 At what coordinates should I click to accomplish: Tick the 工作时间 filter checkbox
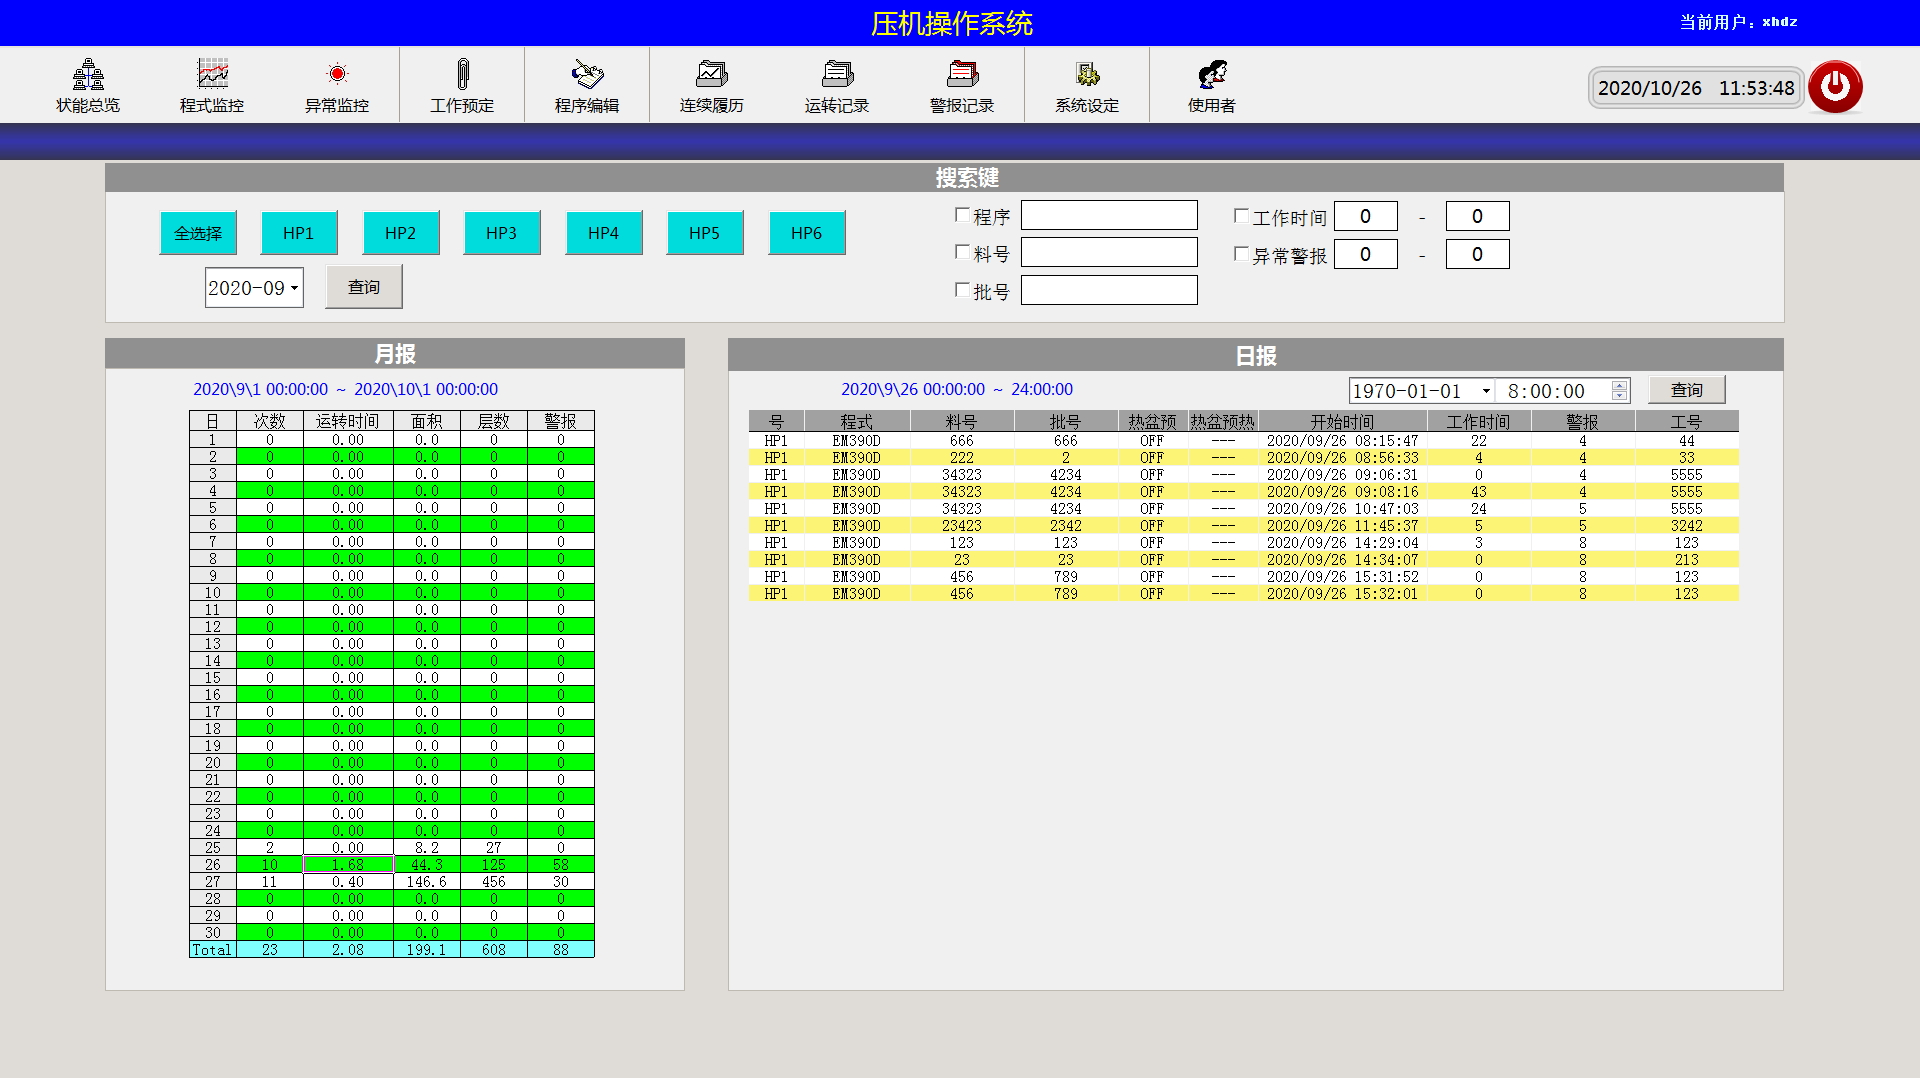(1241, 216)
